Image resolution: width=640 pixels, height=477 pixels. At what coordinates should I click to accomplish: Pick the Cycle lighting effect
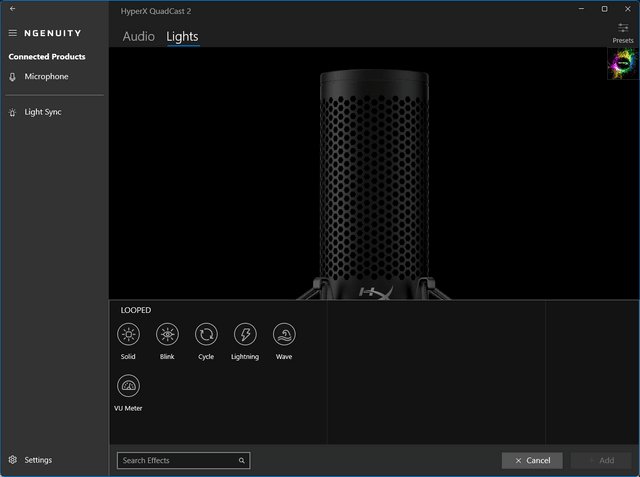pyautogui.click(x=206, y=334)
